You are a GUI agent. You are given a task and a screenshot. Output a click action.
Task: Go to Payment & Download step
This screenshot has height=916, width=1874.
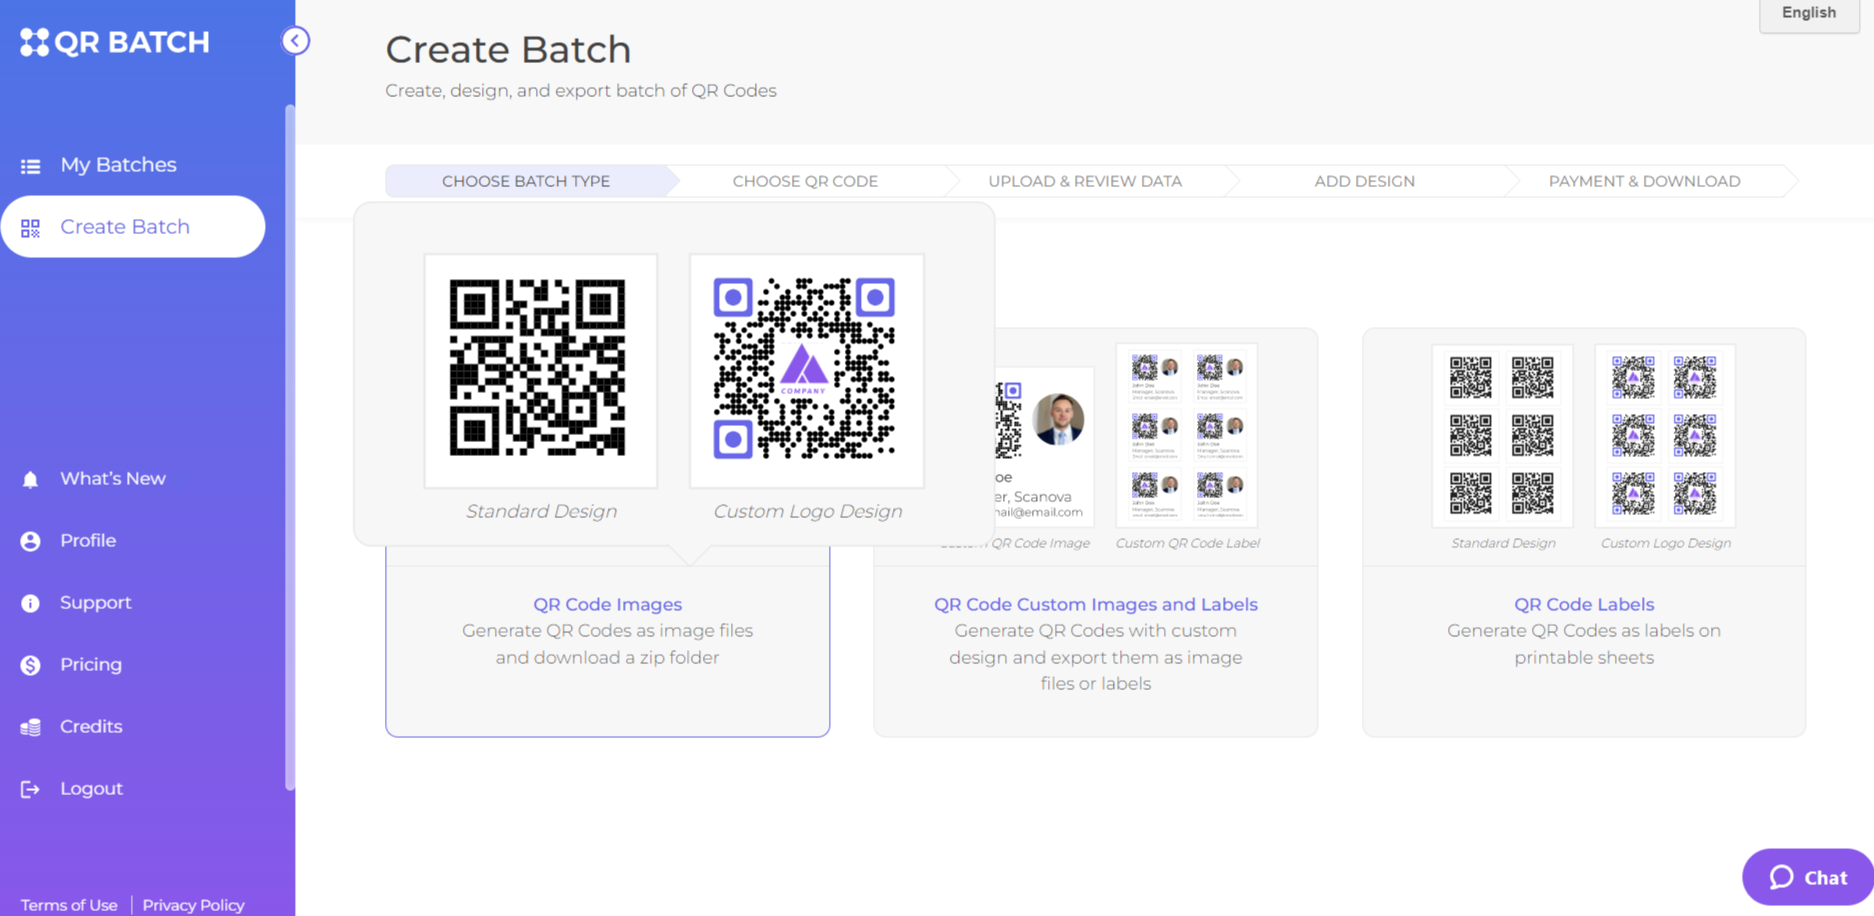click(1644, 181)
